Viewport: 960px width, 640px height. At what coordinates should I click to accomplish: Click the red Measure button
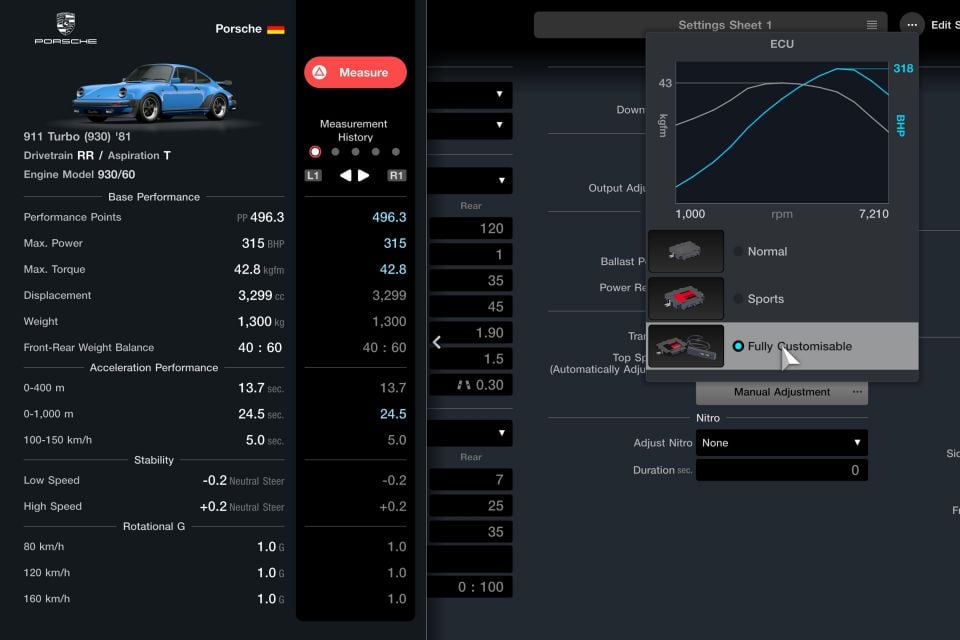pos(355,72)
